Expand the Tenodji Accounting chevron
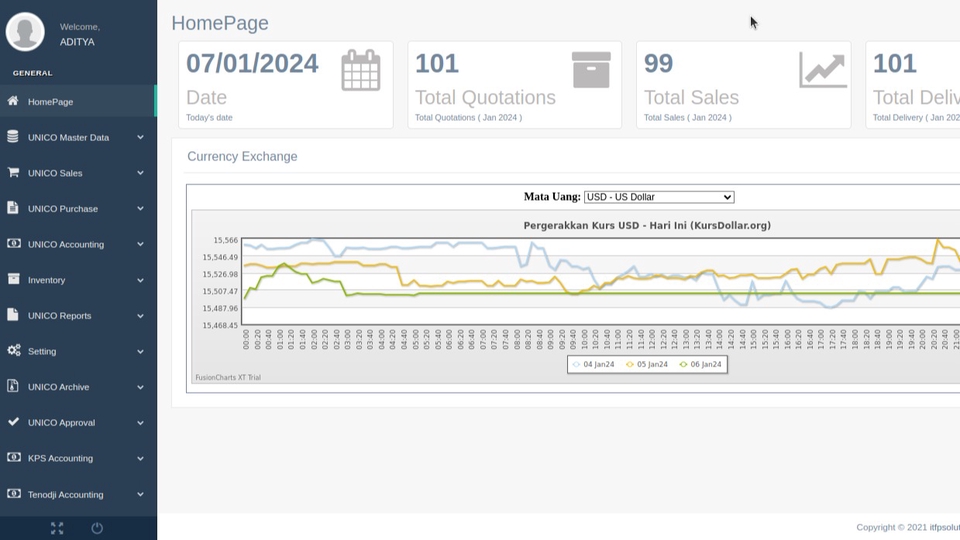The height and width of the screenshot is (540, 960). [140, 494]
